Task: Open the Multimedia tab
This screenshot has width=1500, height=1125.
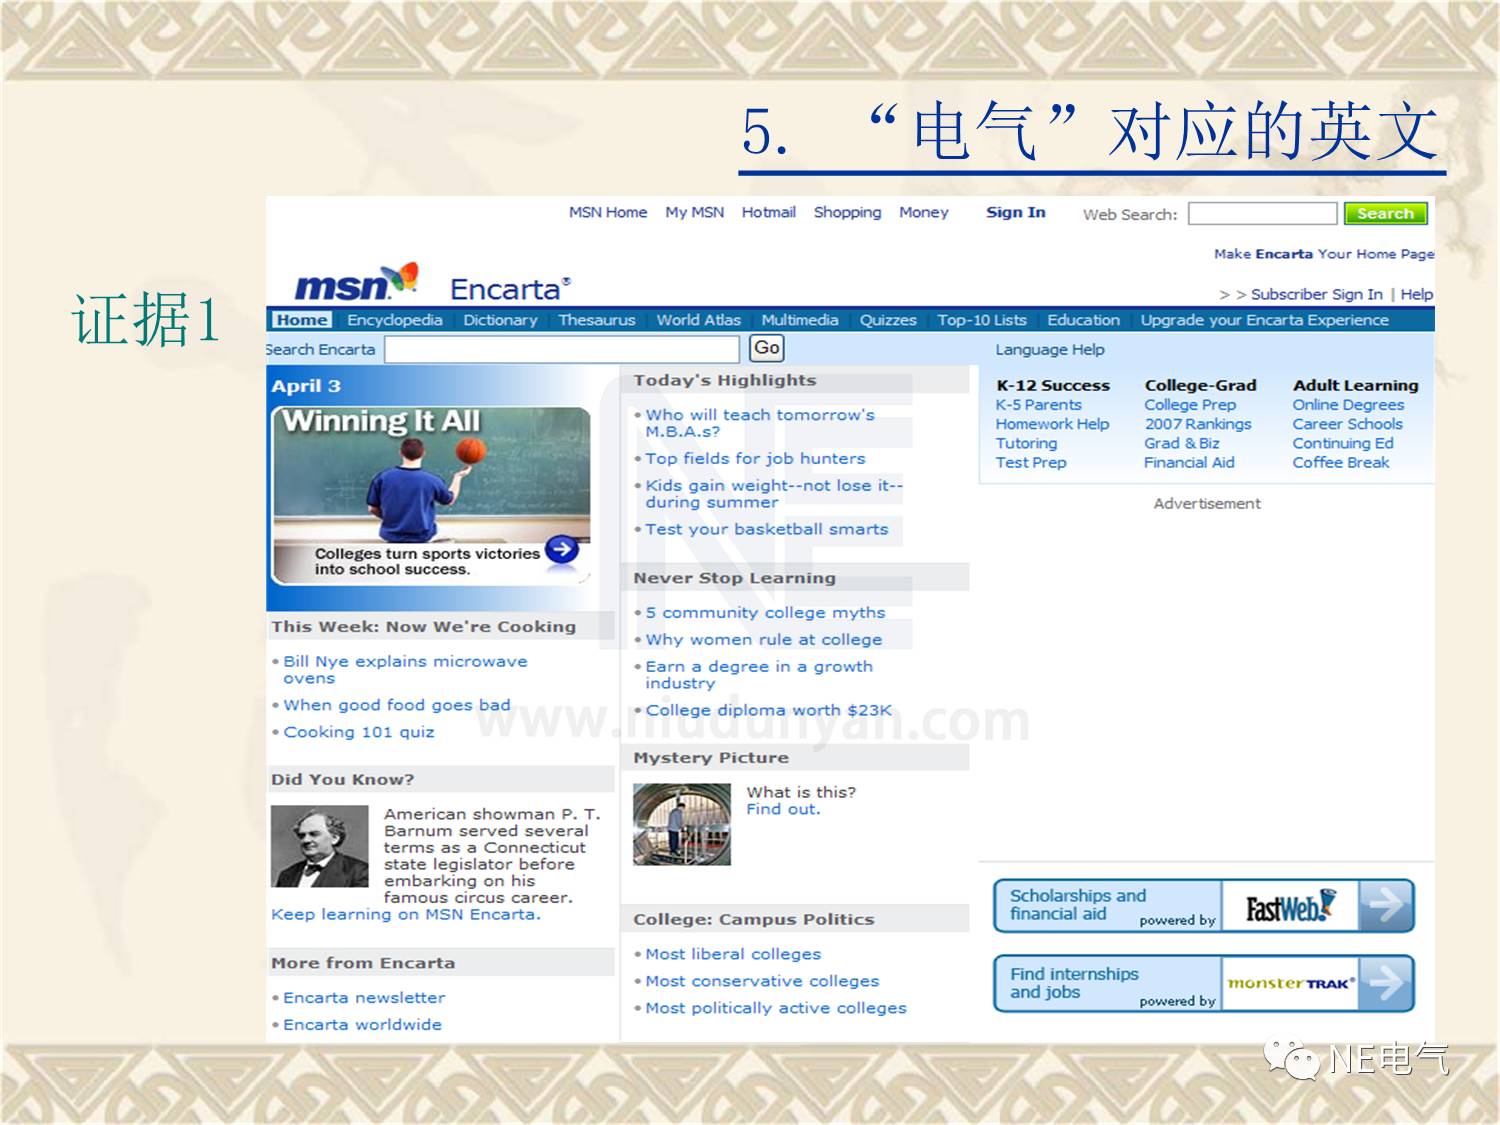Action: (x=800, y=320)
